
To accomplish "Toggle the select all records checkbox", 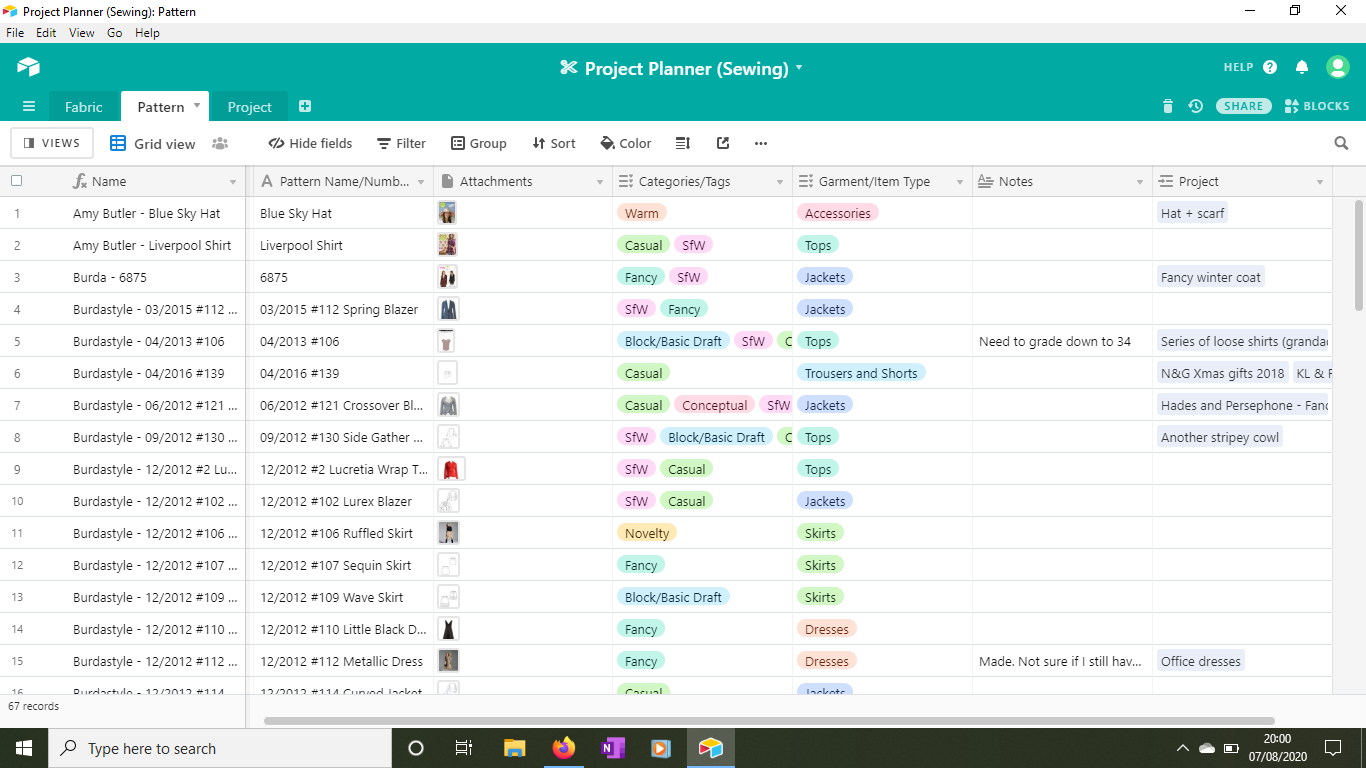I will tap(16, 181).
